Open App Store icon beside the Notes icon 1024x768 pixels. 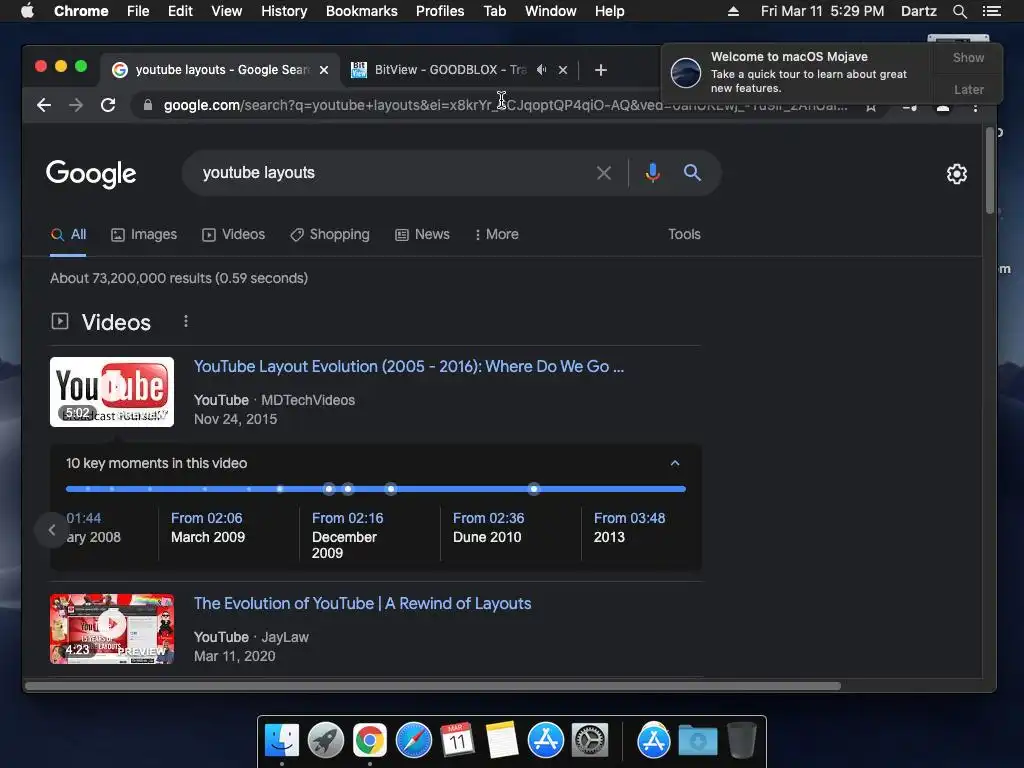click(x=546, y=741)
